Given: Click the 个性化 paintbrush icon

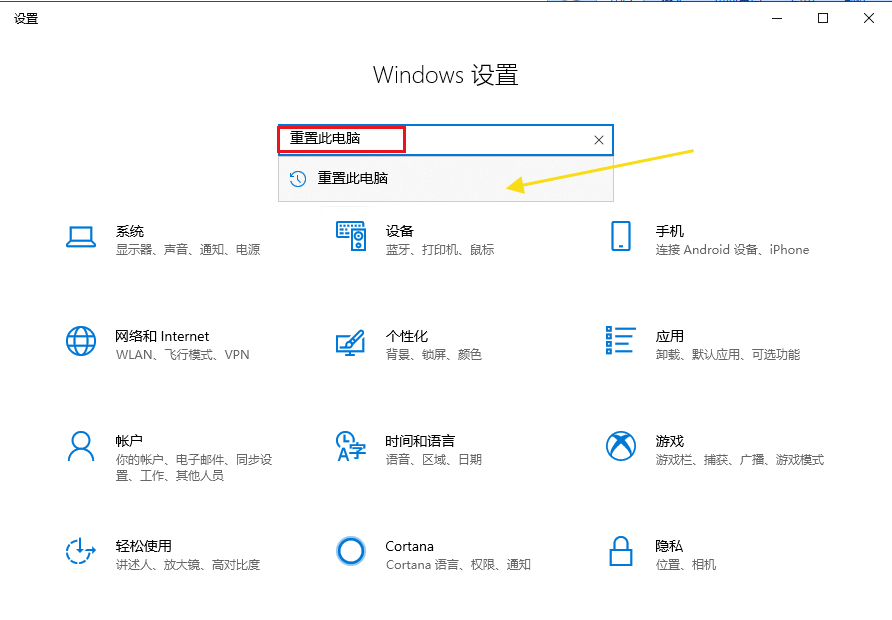Looking at the screenshot, I should pyautogui.click(x=350, y=342).
